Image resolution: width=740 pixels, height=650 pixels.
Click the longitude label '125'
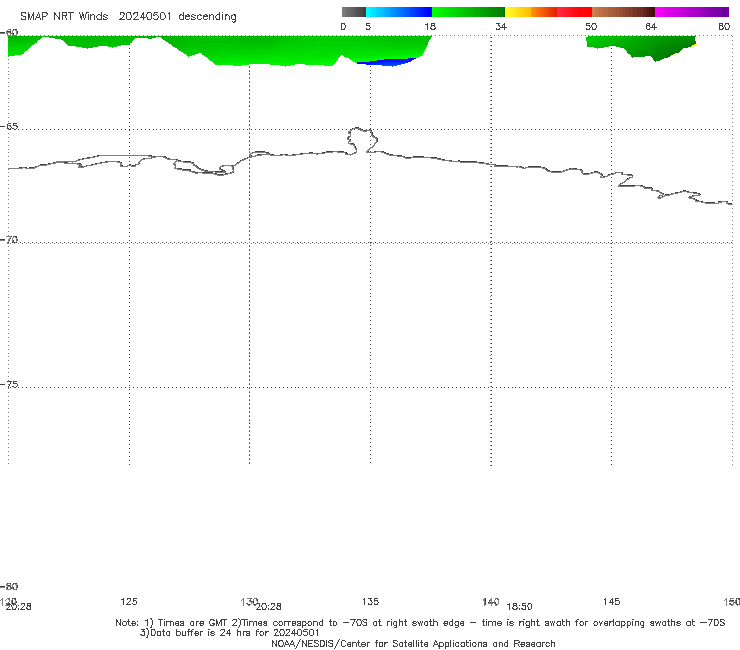point(129,601)
